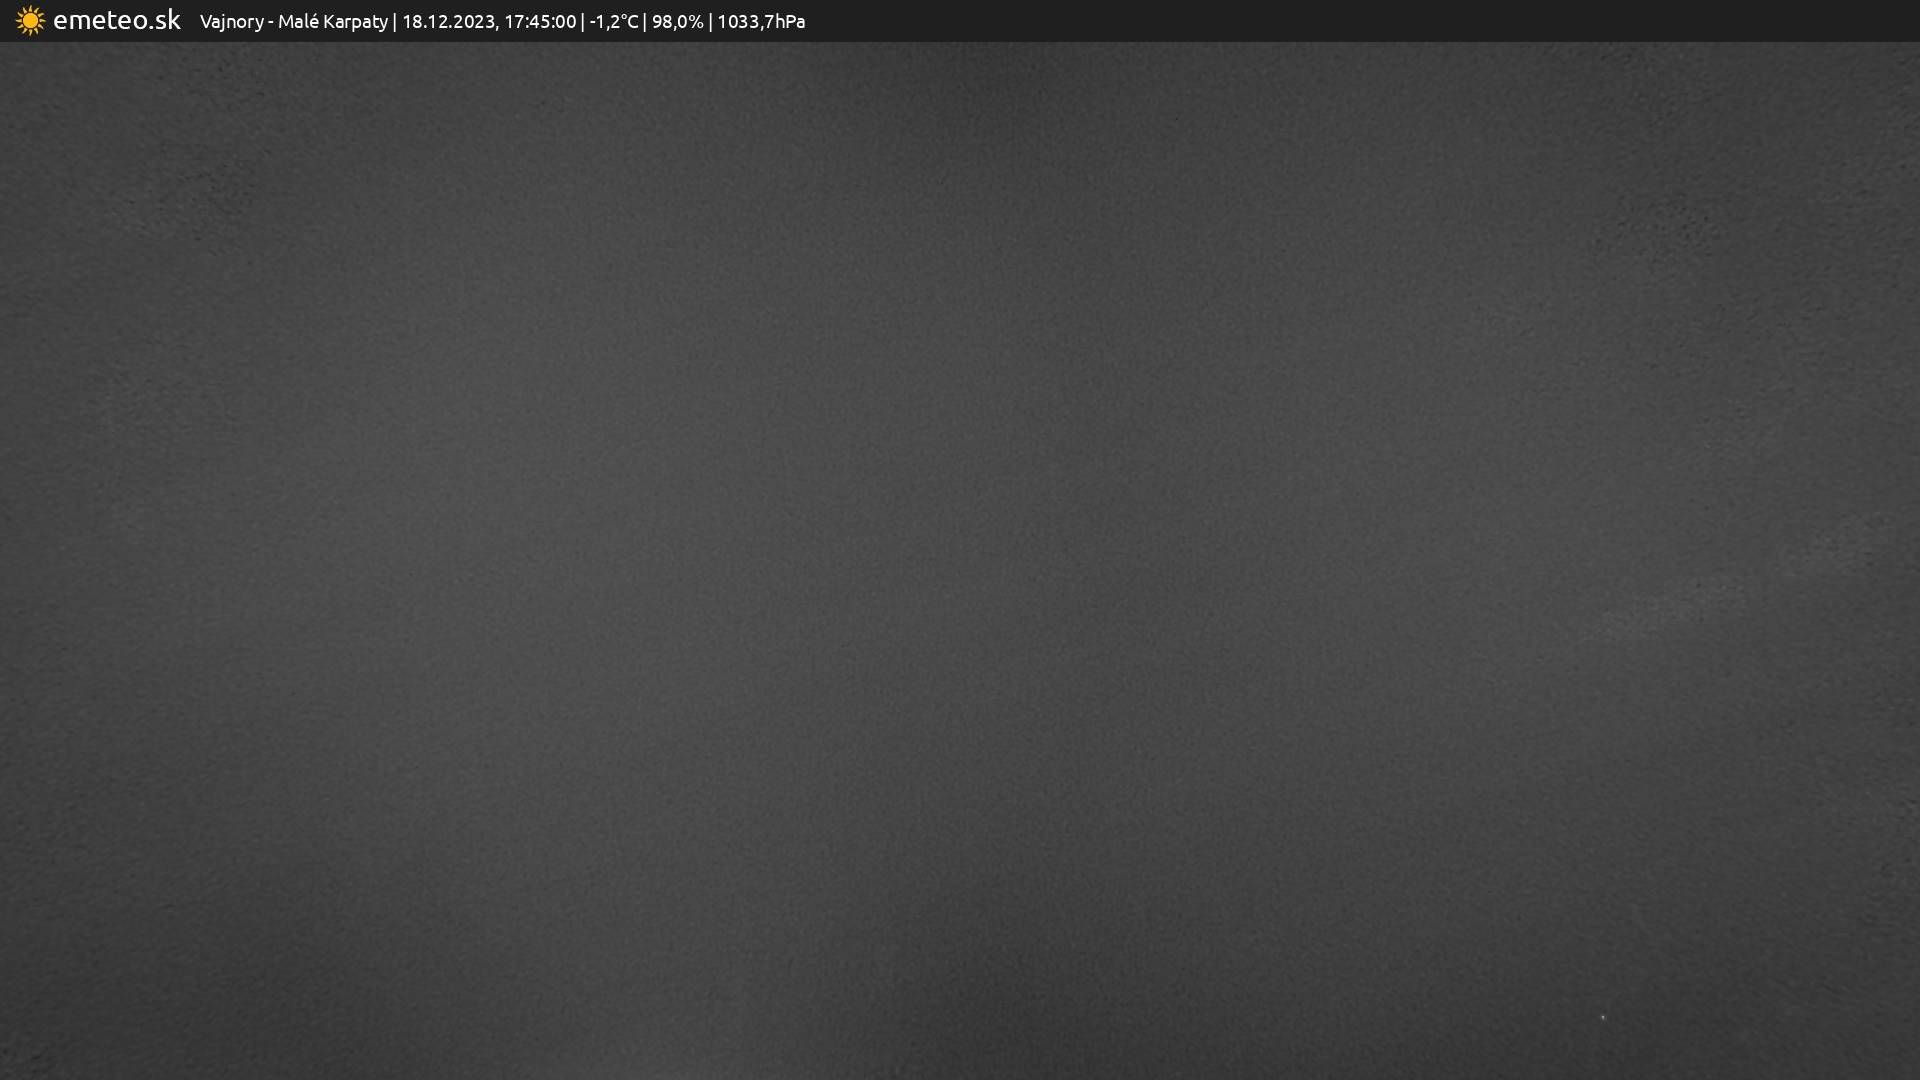Click the date 18.12.2023 in the header

click(447, 22)
